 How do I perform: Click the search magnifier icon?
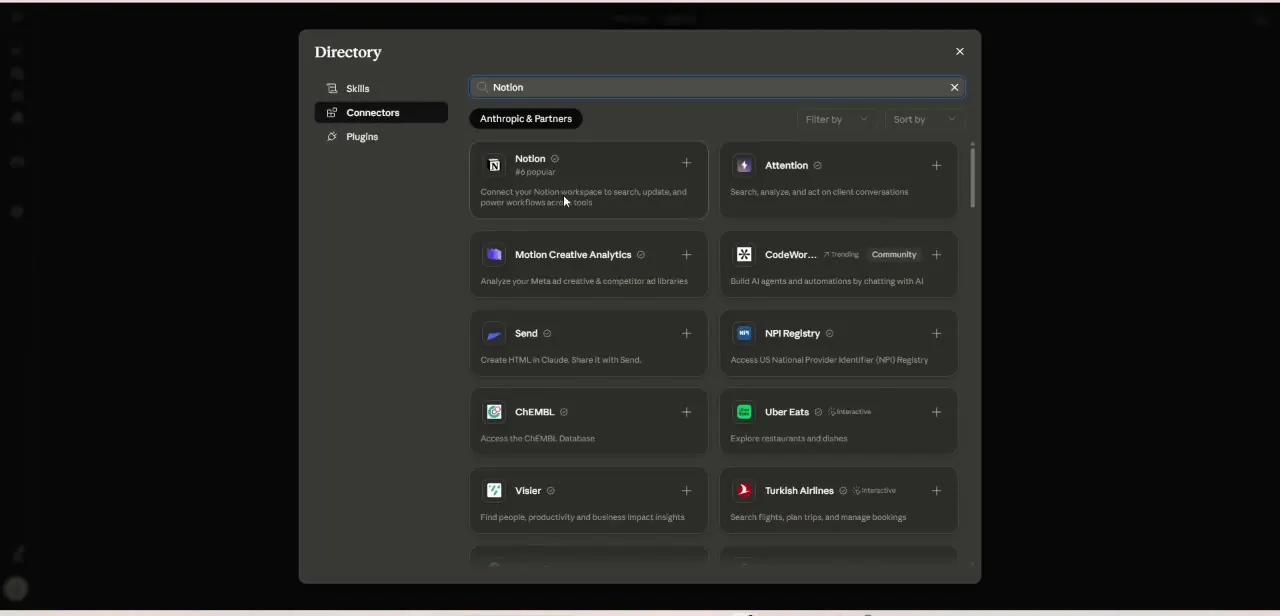(483, 87)
